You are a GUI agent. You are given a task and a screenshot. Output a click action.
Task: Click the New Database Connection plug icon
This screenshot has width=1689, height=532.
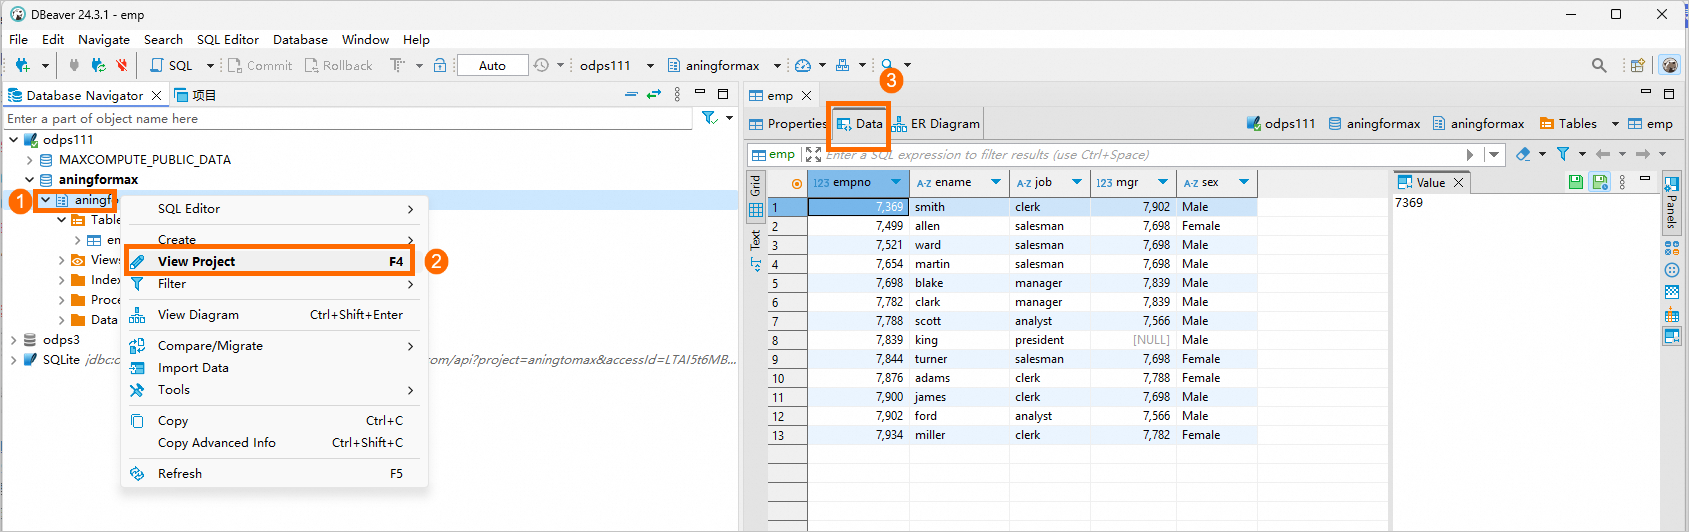pos(22,66)
